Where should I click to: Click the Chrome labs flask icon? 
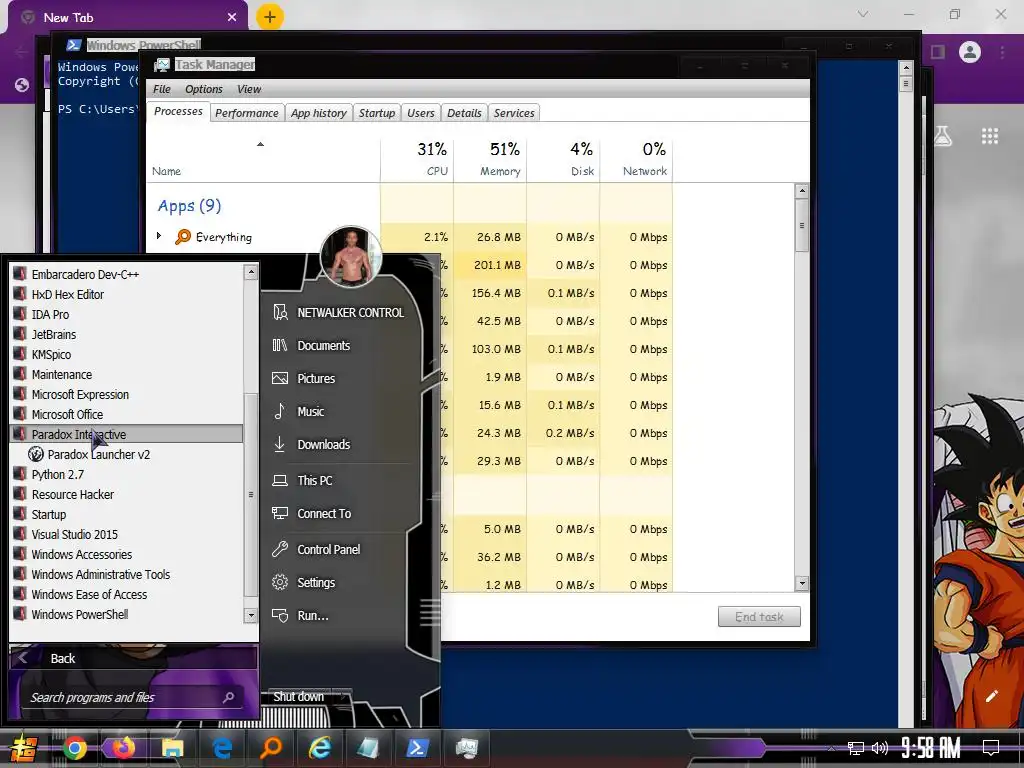943,136
